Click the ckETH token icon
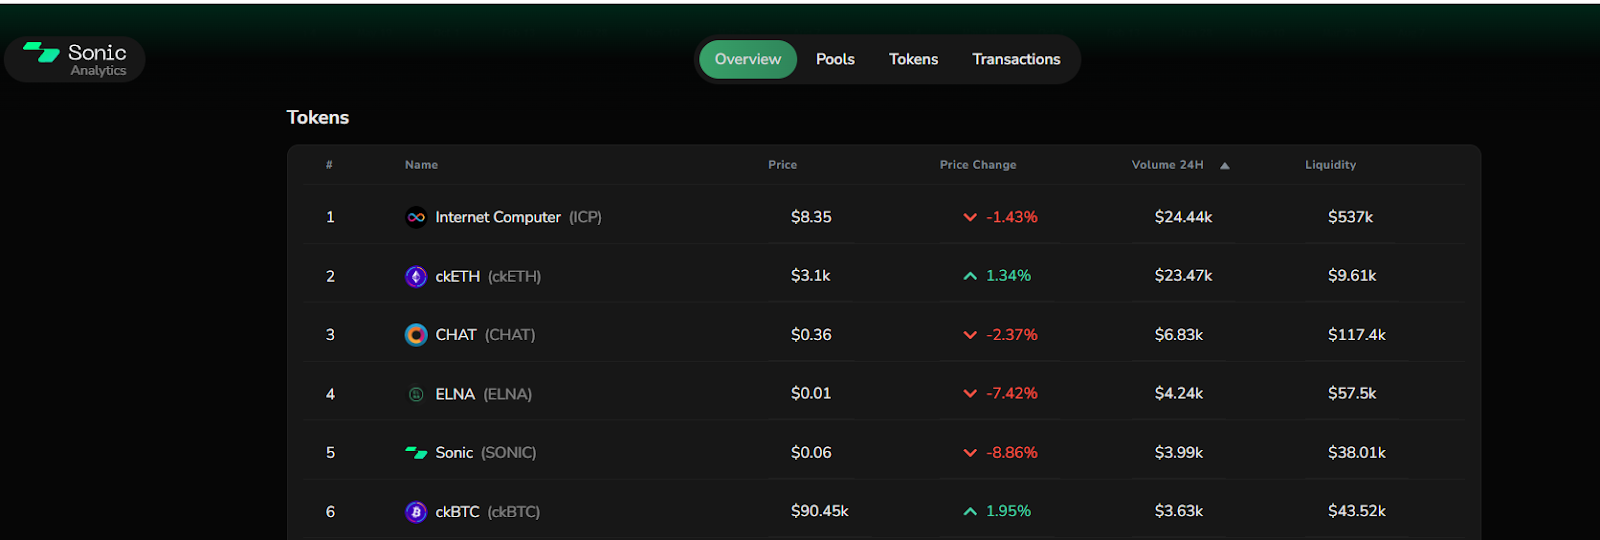The width and height of the screenshot is (1600, 540). pyautogui.click(x=416, y=276)
